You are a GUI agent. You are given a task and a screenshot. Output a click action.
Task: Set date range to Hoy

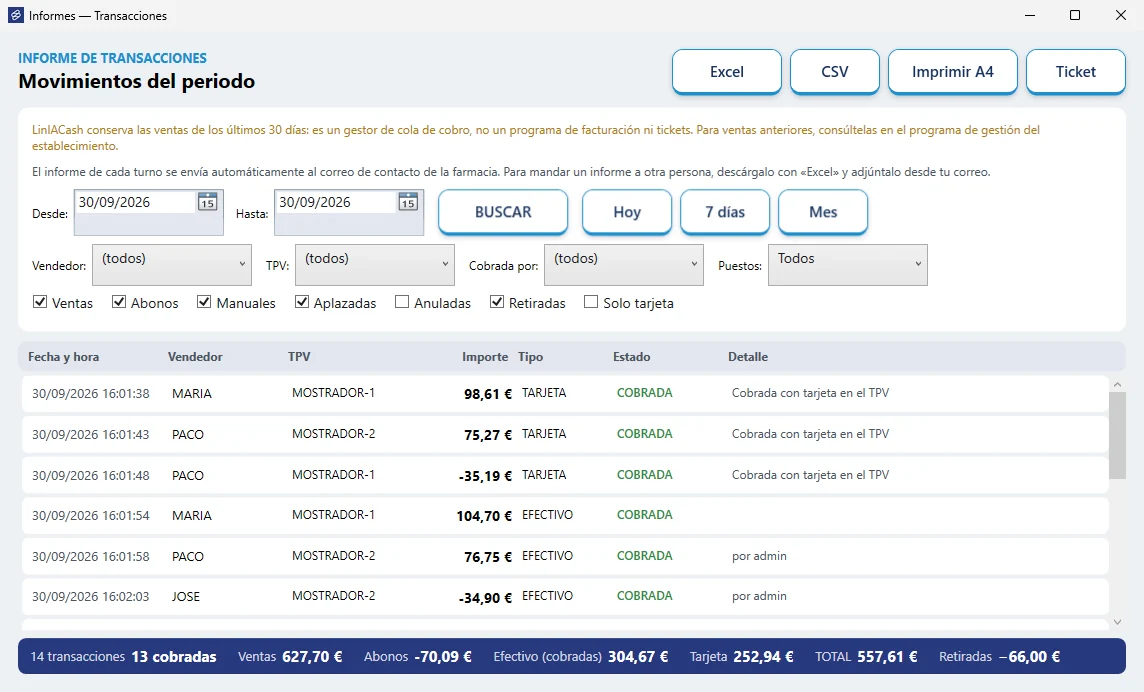click(627, 212)
